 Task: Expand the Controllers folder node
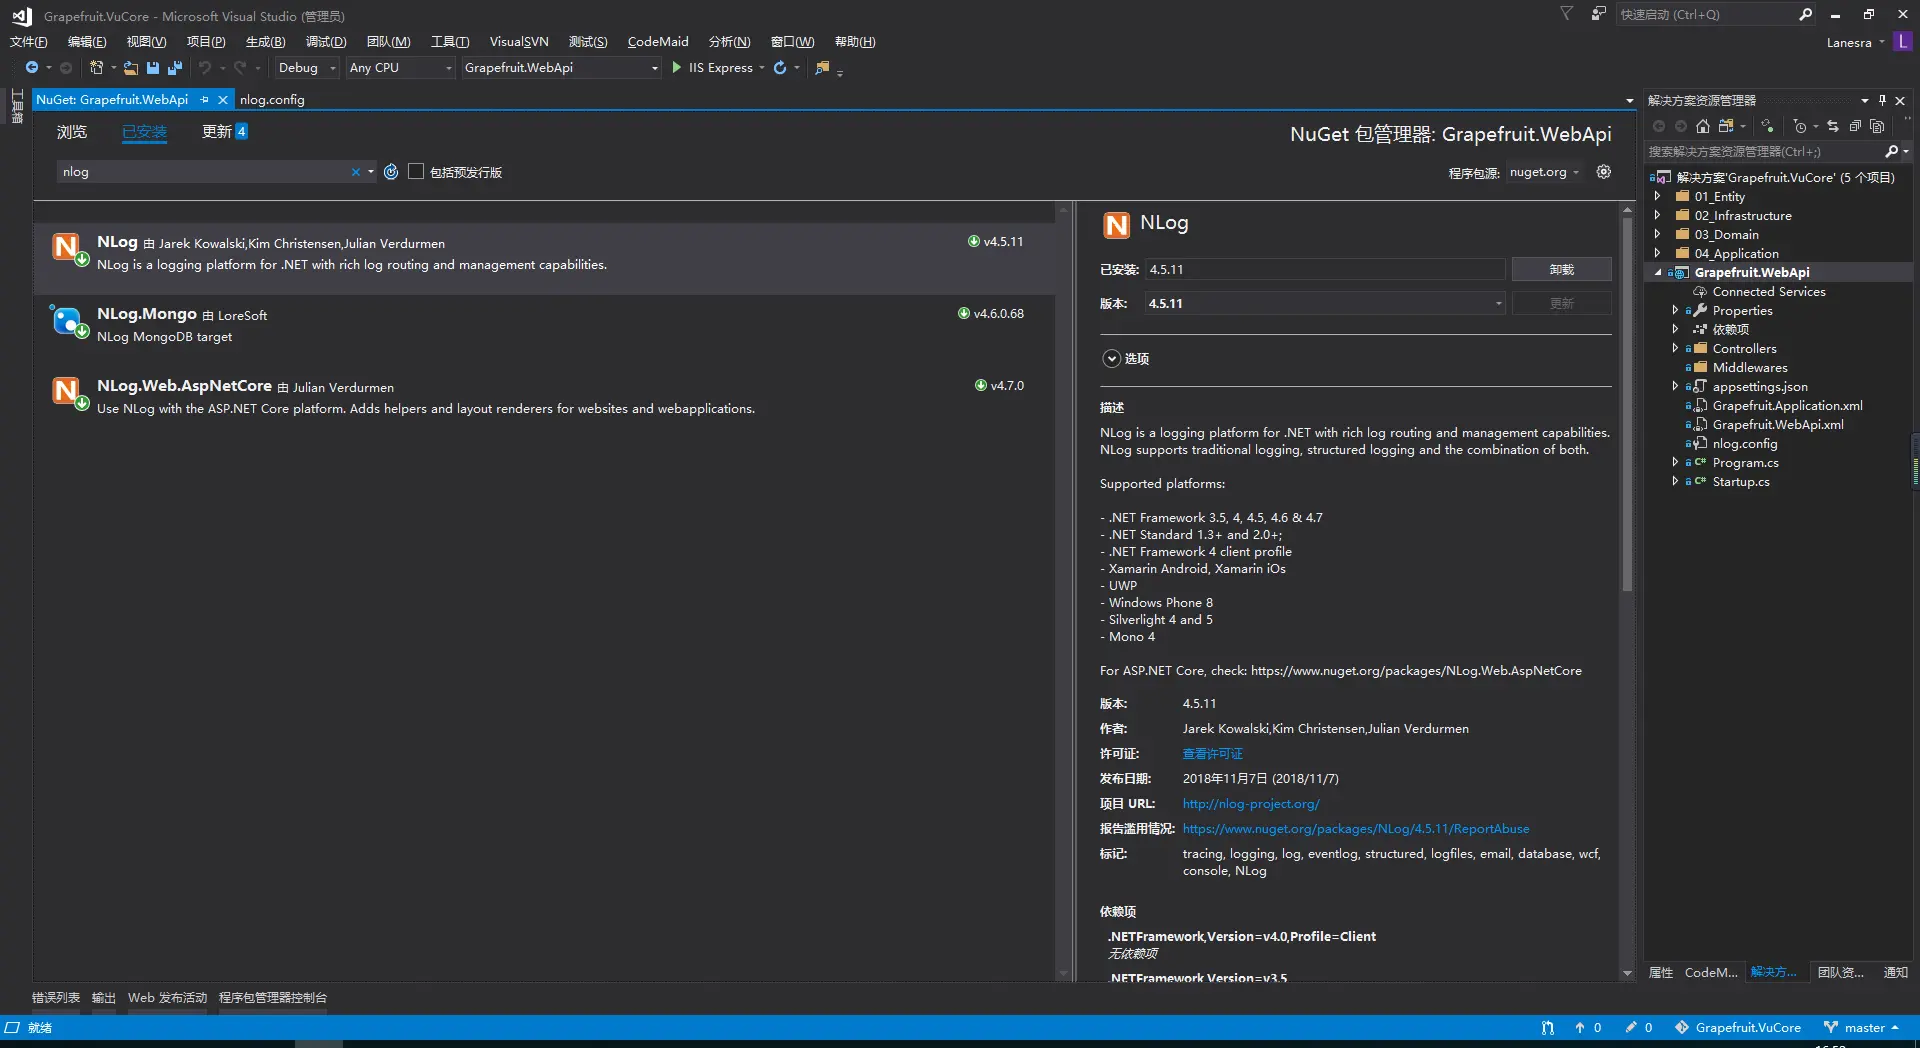(1675, 348)
